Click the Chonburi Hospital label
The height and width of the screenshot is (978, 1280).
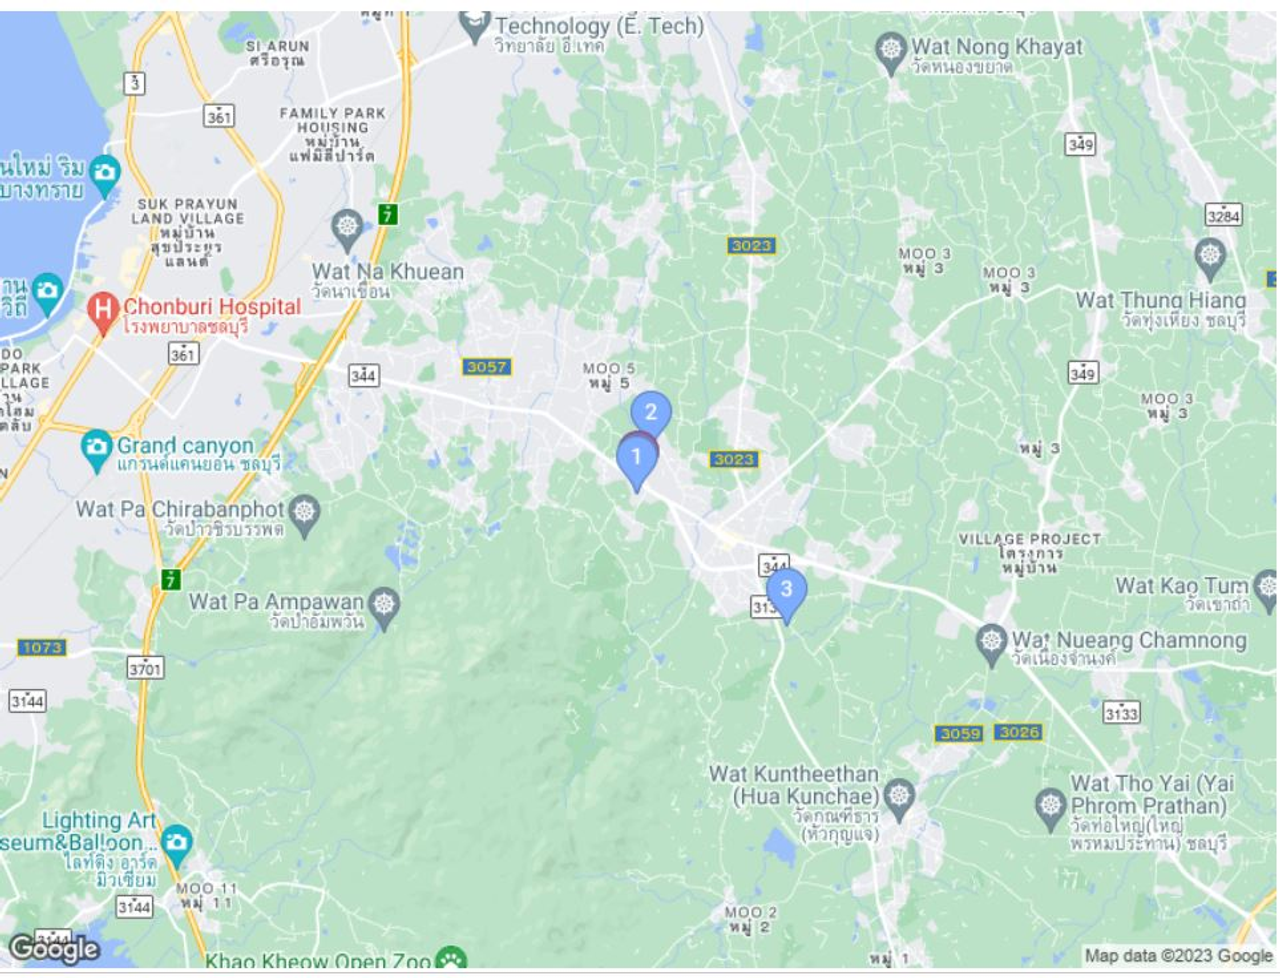(212, 307)
